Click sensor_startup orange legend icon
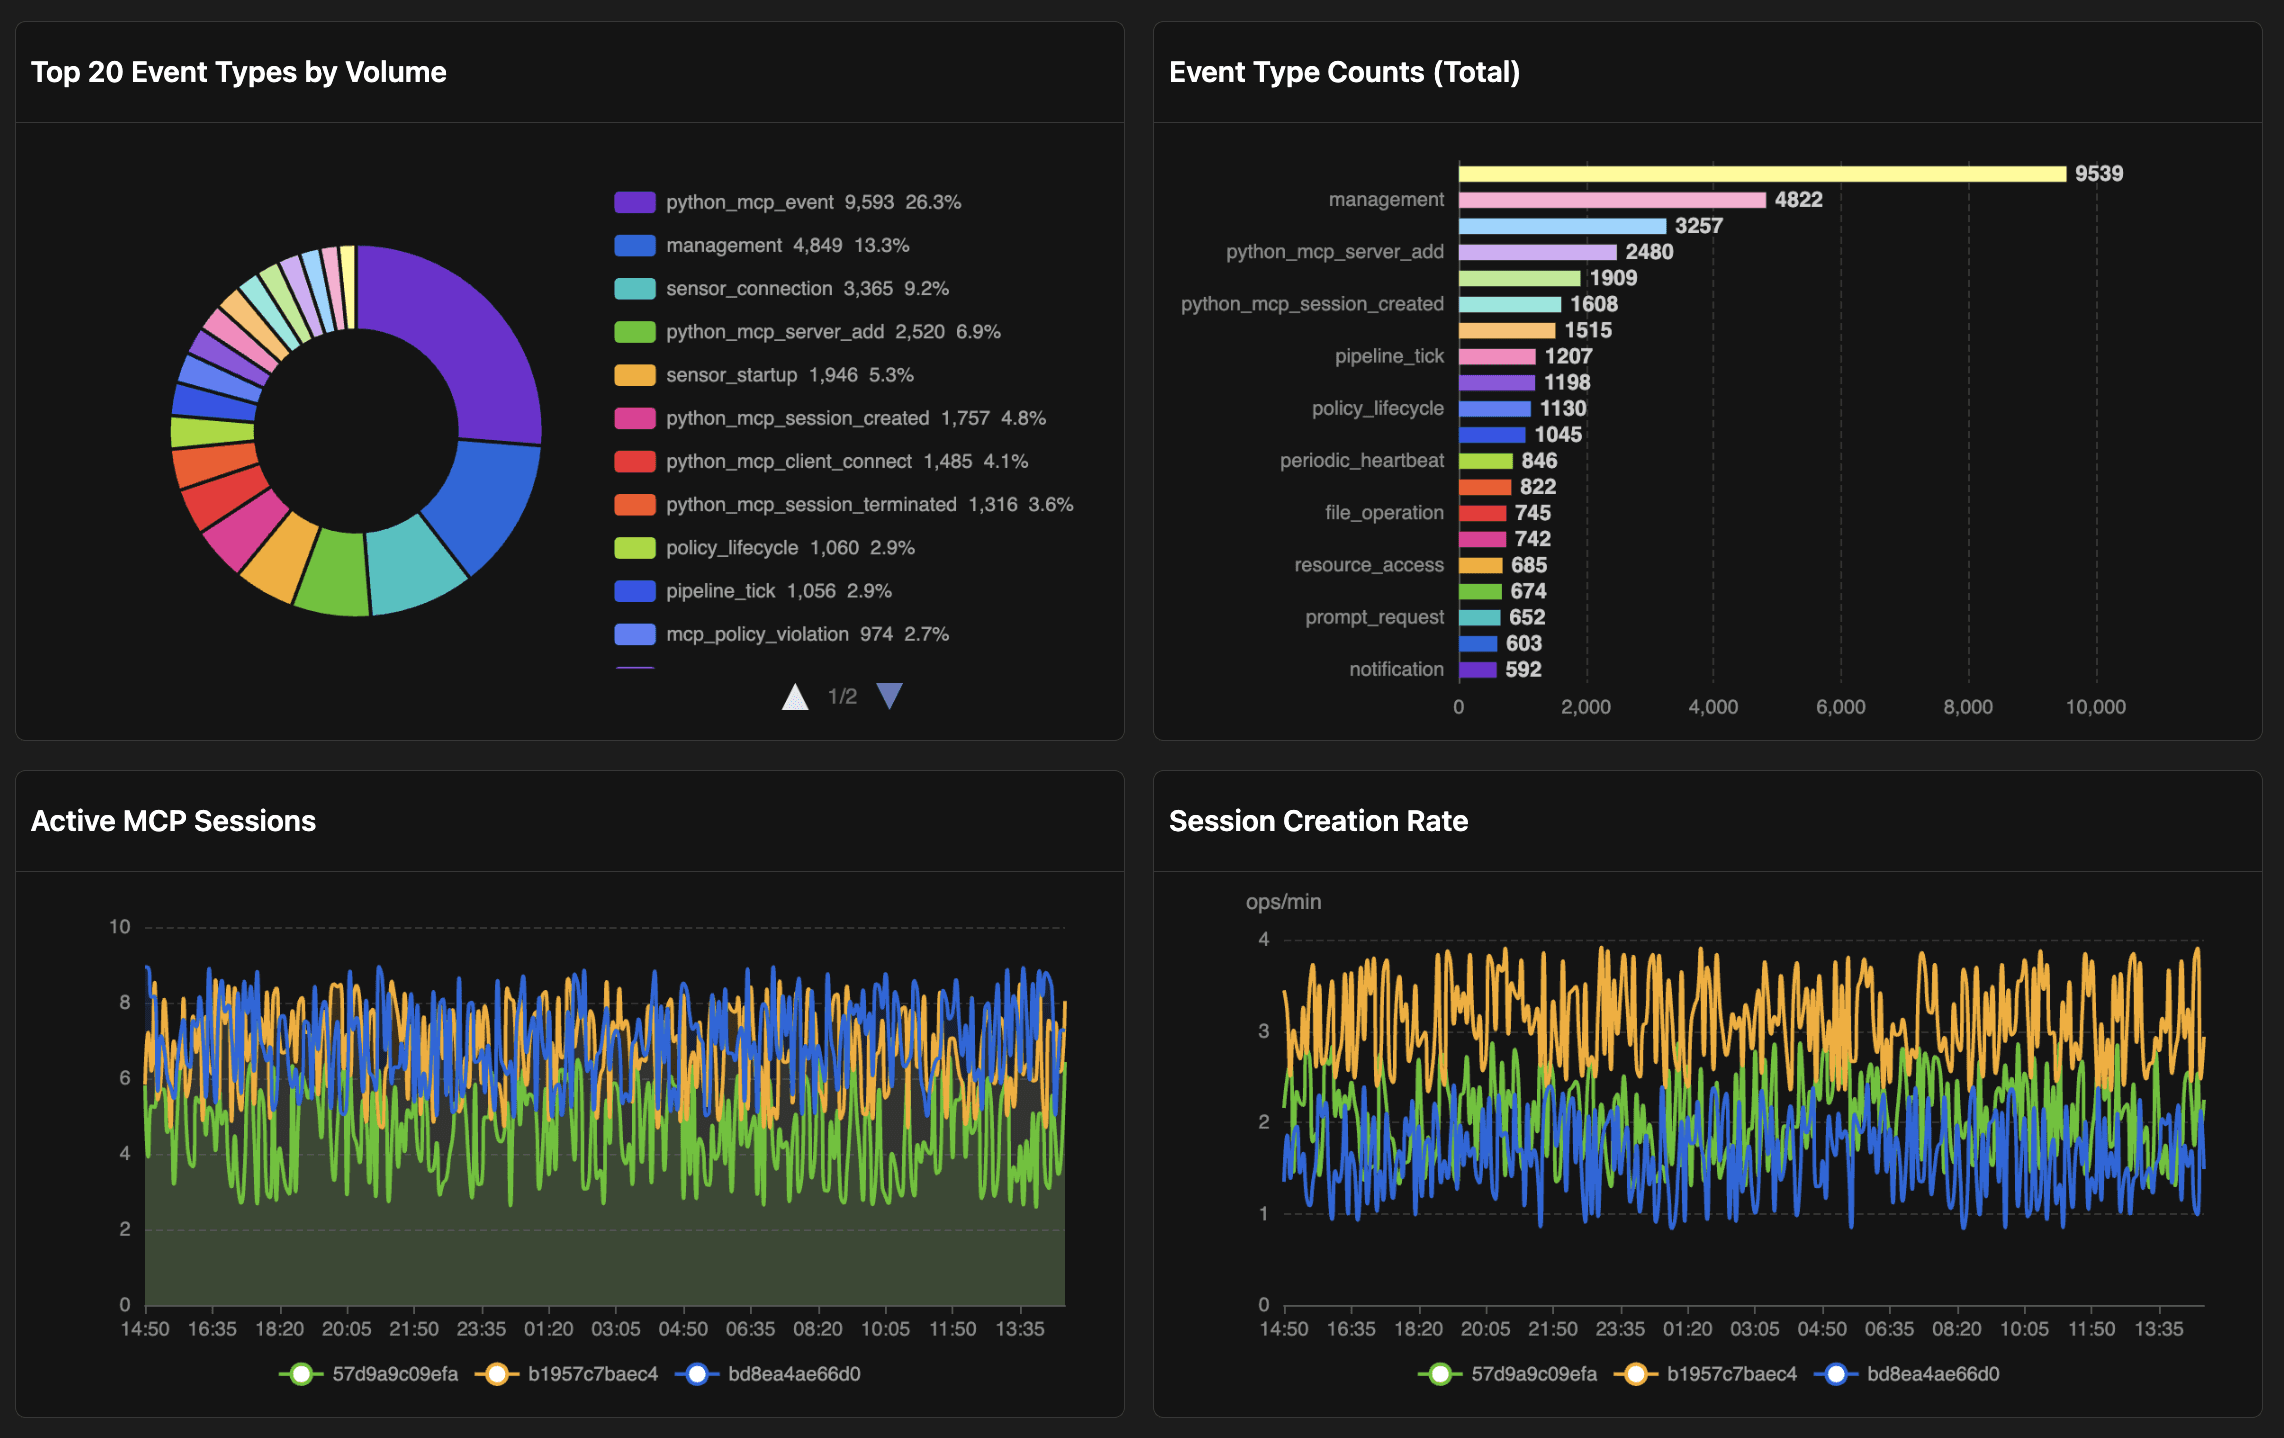Image resolution: width=2284 pixels, height=1438 pixels. tap(635, 375)
